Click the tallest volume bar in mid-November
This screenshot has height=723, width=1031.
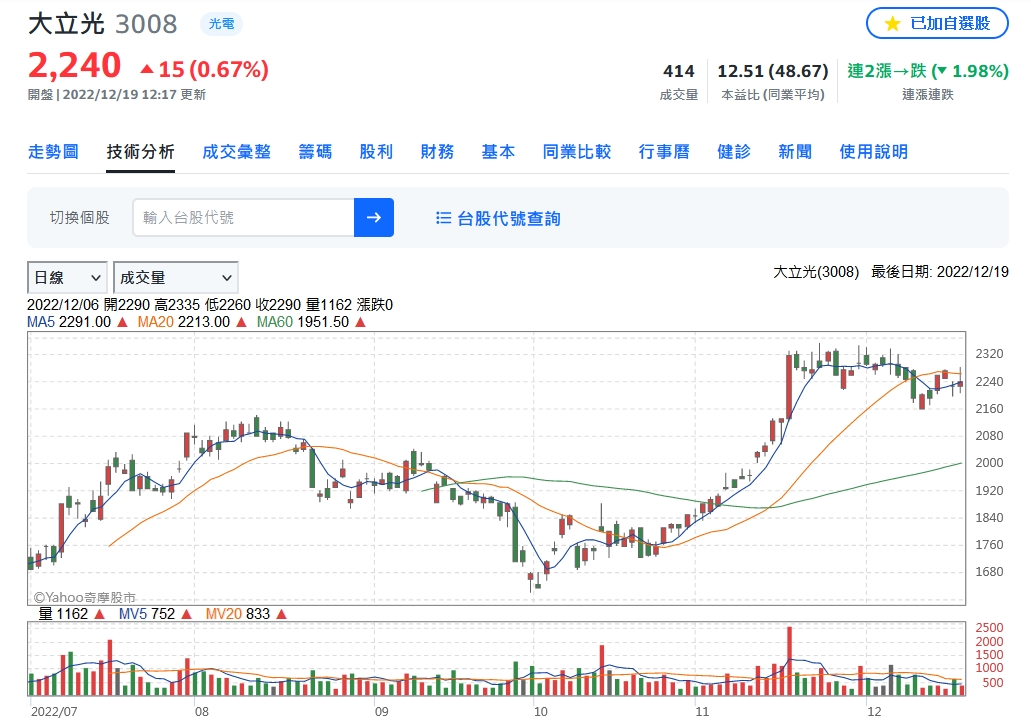tap(789, 661)
